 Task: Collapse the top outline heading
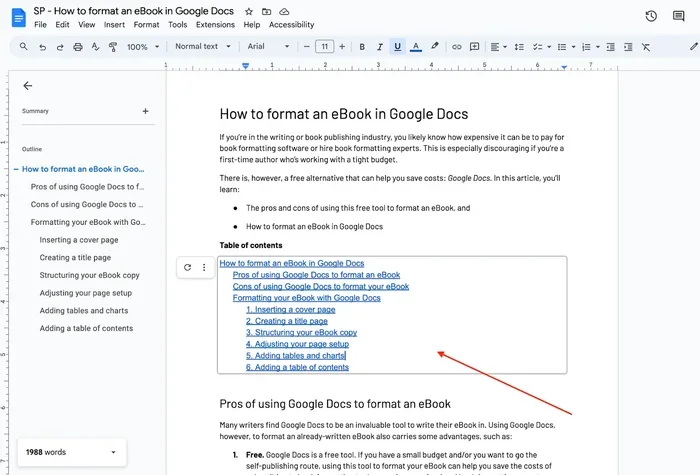coord(16,169)
